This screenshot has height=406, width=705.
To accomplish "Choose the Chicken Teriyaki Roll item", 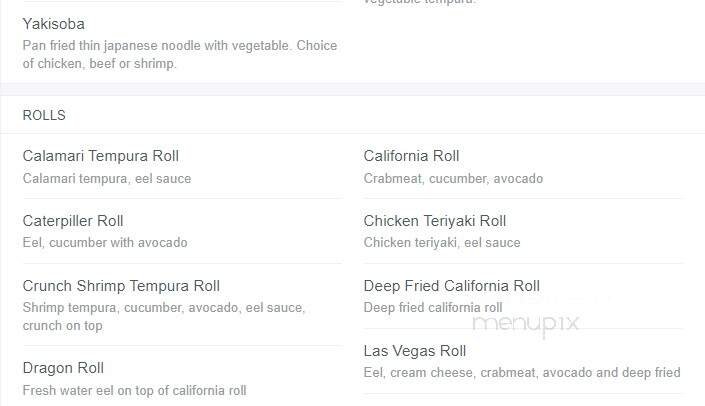I will 435,221.
